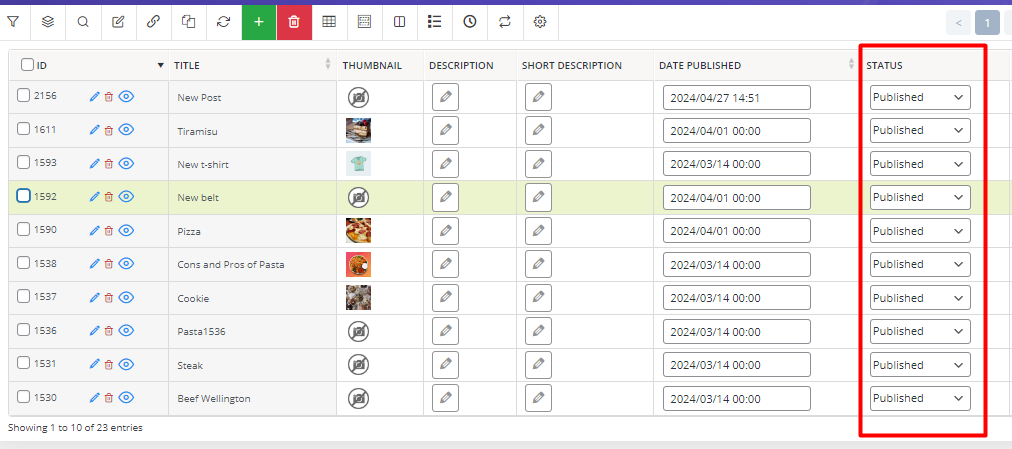1012x449 pixels.
Task: Edit description button for New t-shirt
Action: pyautogui.click(x=445, y=164)
